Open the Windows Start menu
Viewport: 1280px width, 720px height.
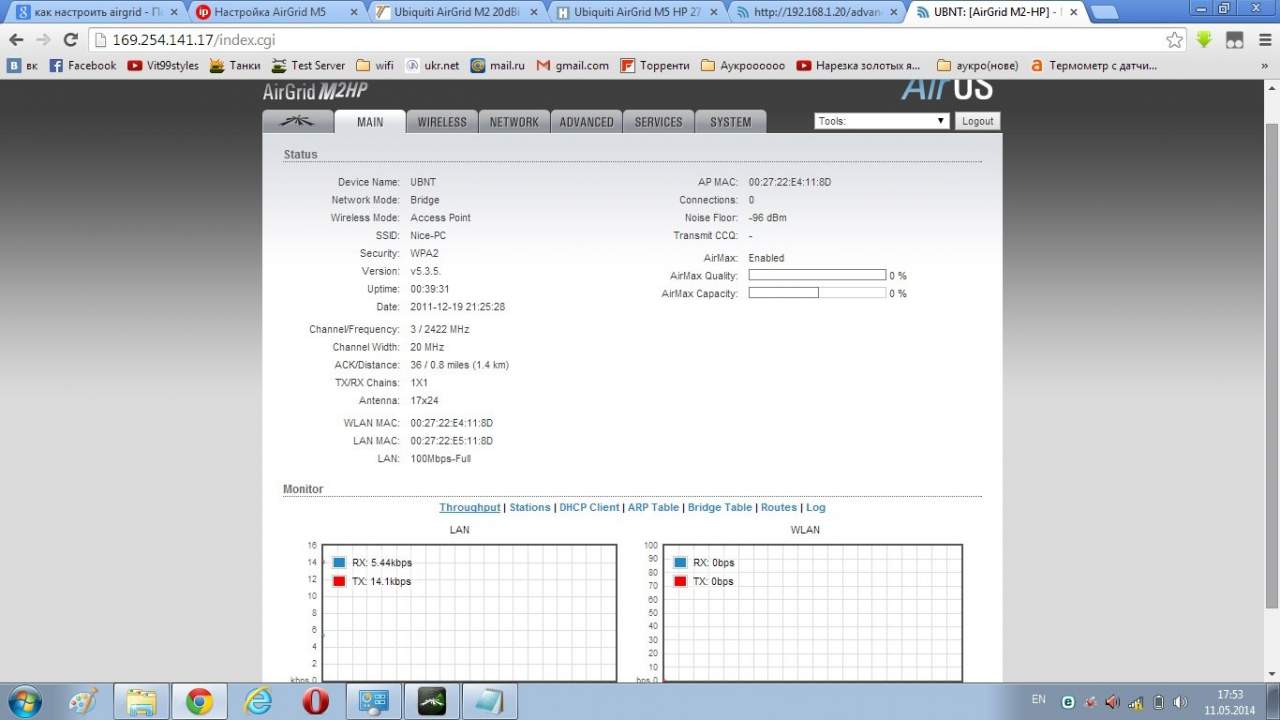(24, 701)
